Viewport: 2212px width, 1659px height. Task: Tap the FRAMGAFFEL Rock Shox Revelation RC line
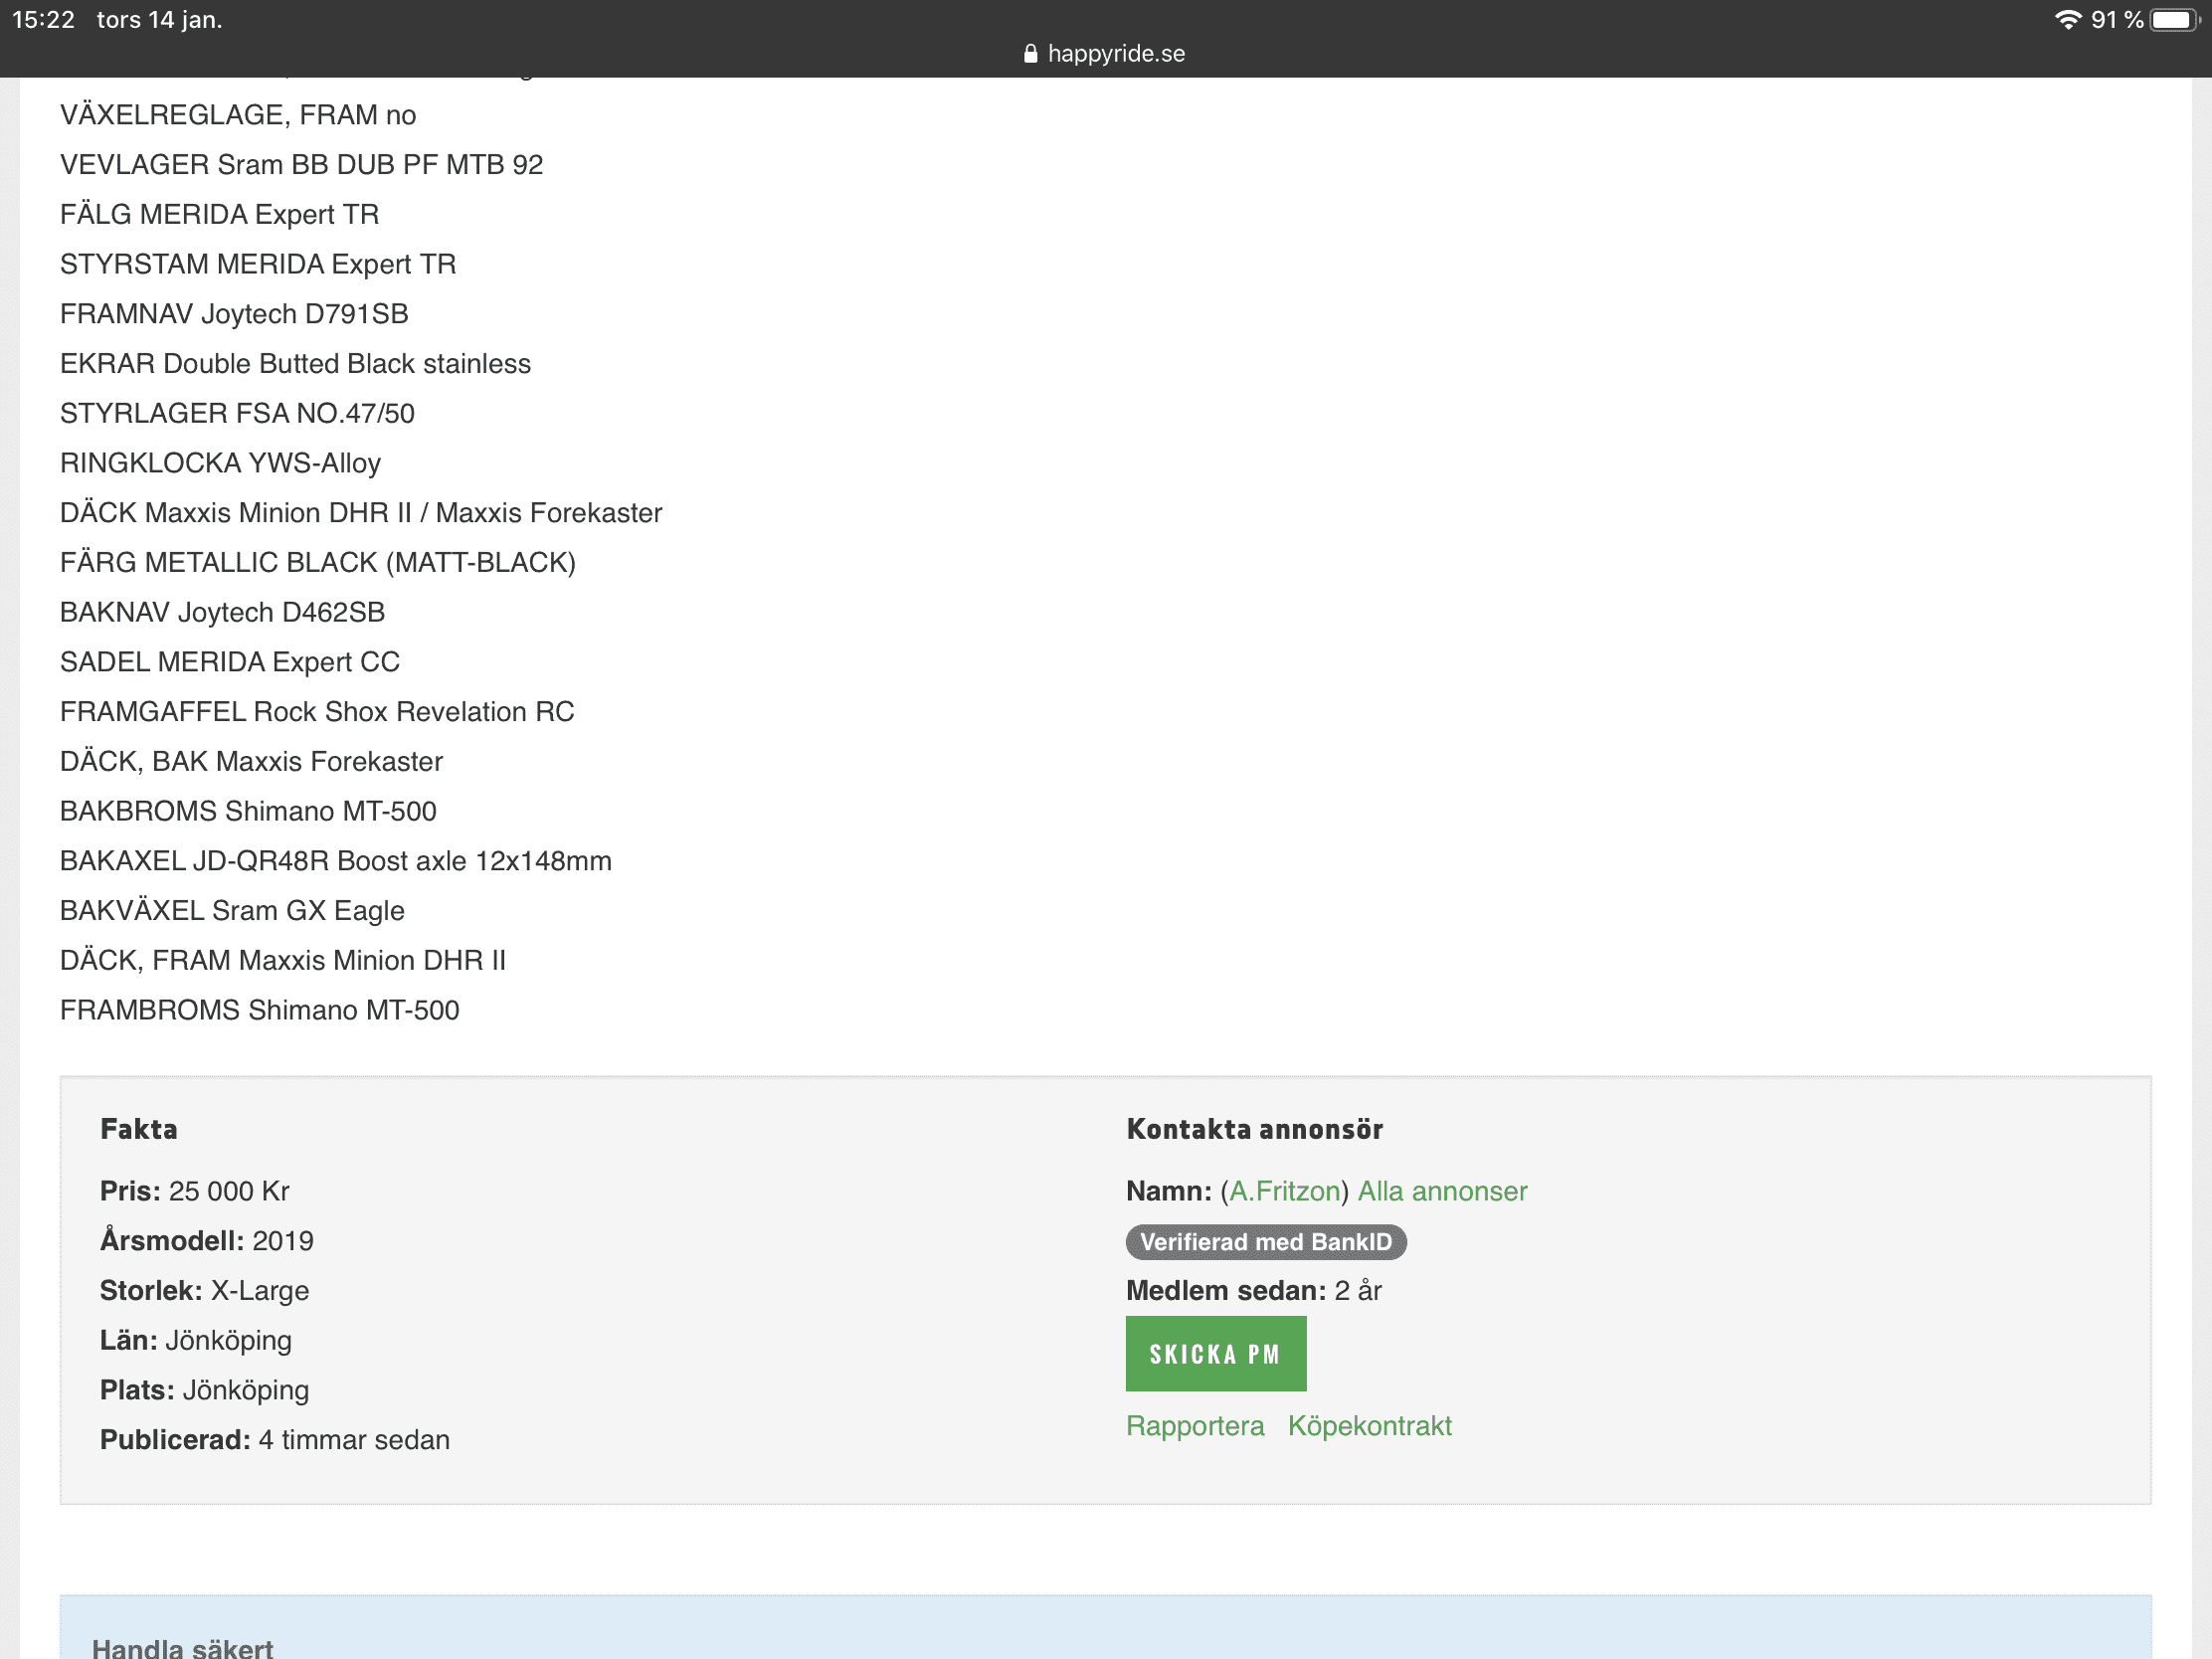(x=317, y=711)
